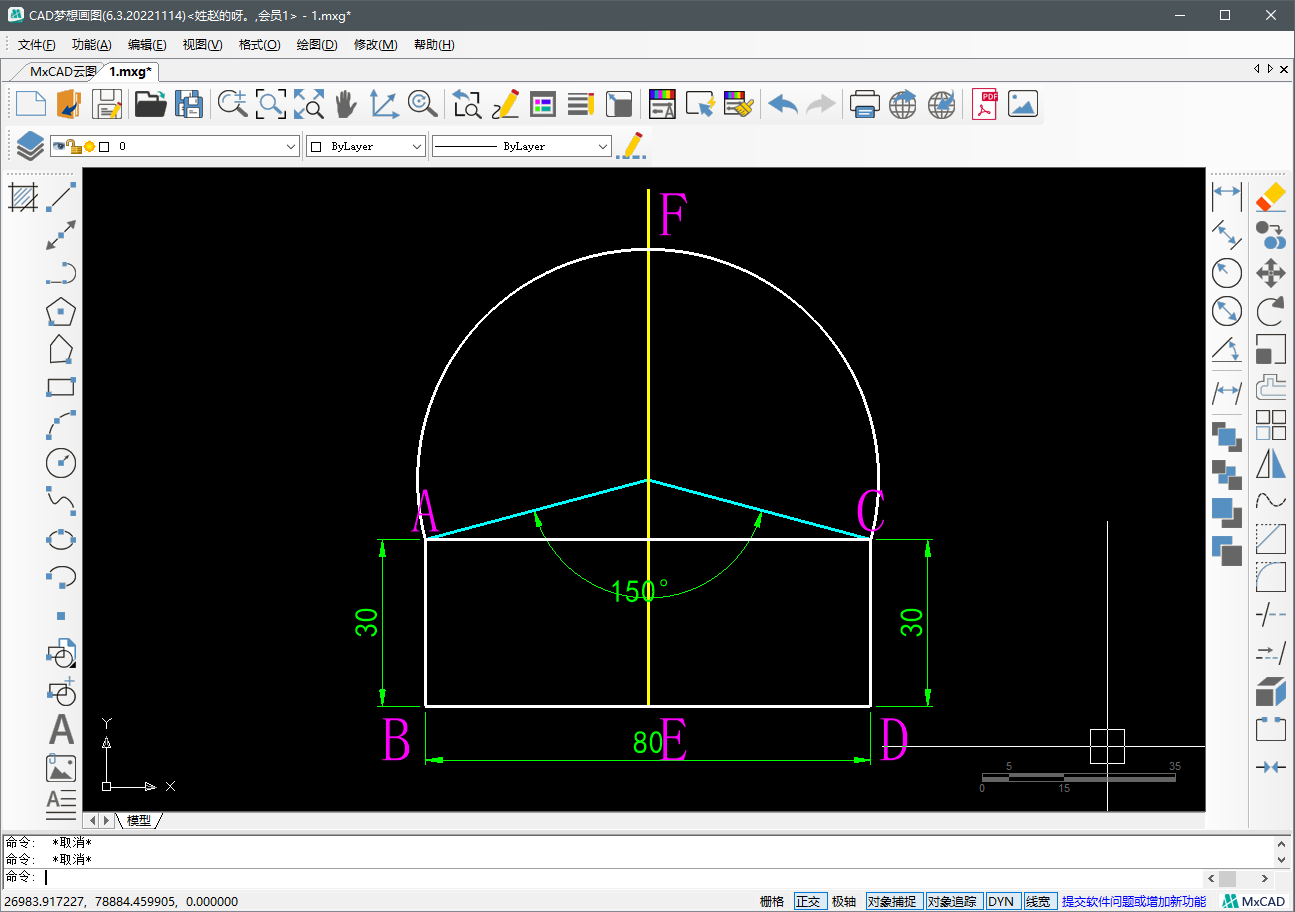This screenshot has height=912, width=1295.
Task: Close the current document tab with X
Action: point(1283,69)
